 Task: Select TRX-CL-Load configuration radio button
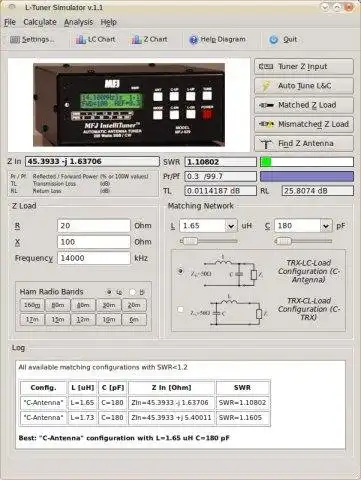180,309
